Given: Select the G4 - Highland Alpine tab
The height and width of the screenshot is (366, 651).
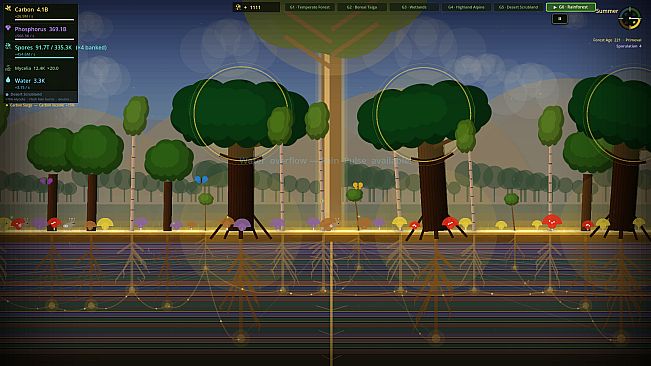Looking at the screenshot, I should coord(466,7).
